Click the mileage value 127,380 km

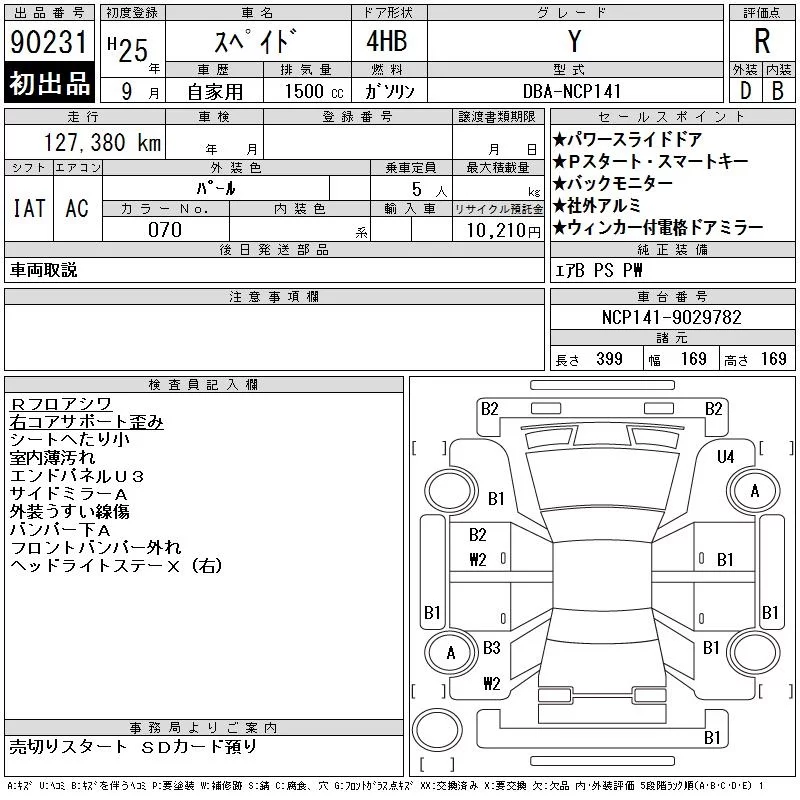click(102, 142)
